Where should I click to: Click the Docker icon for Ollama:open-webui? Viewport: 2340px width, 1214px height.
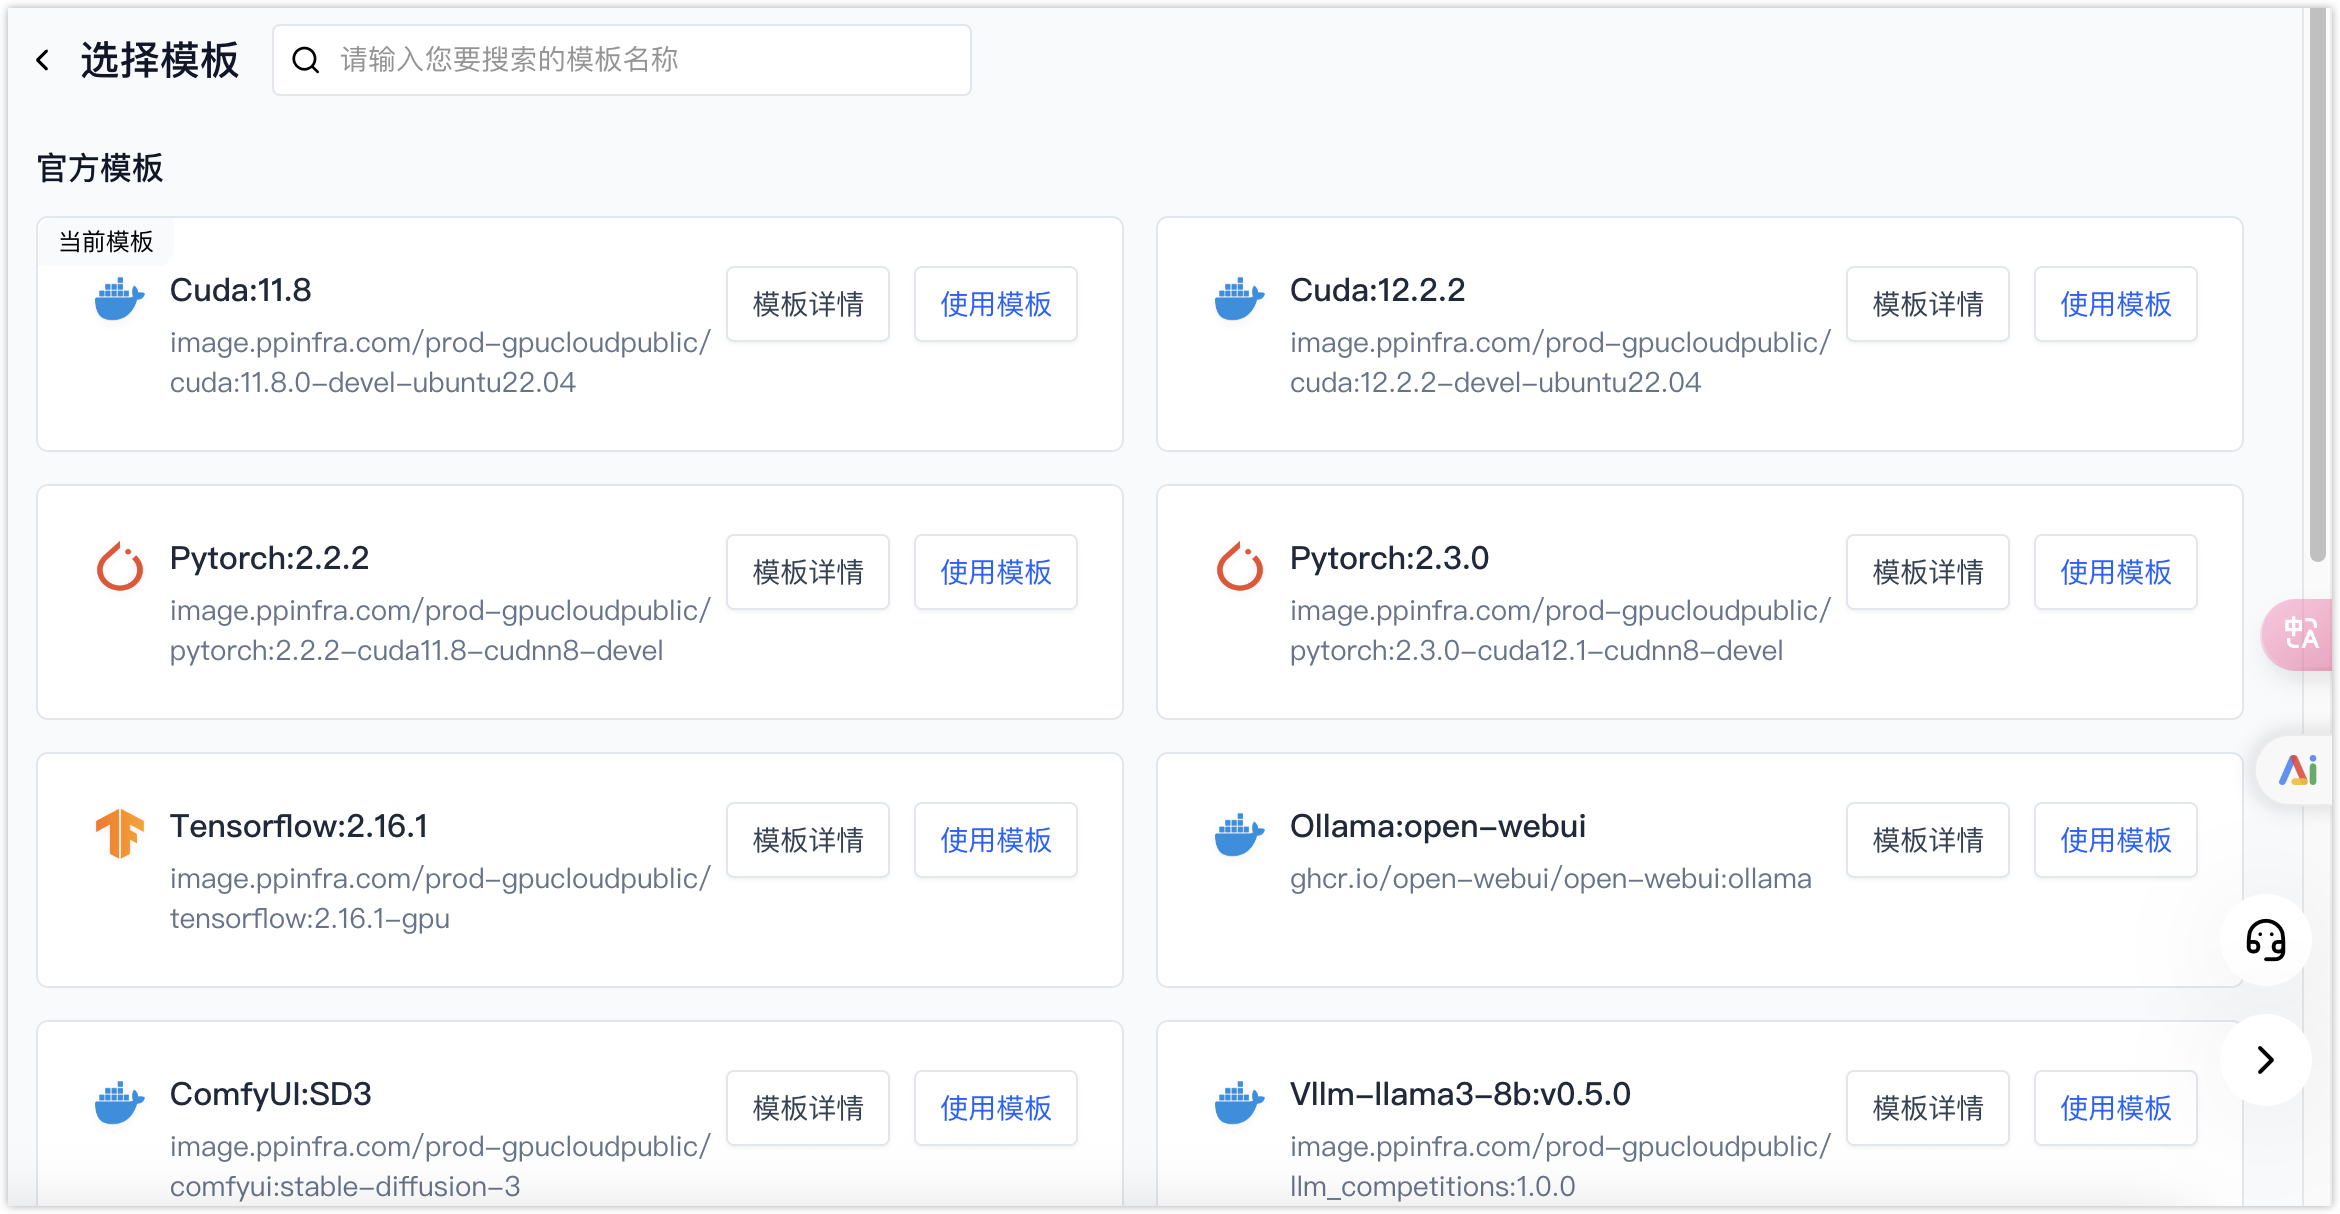(1239, 835)
